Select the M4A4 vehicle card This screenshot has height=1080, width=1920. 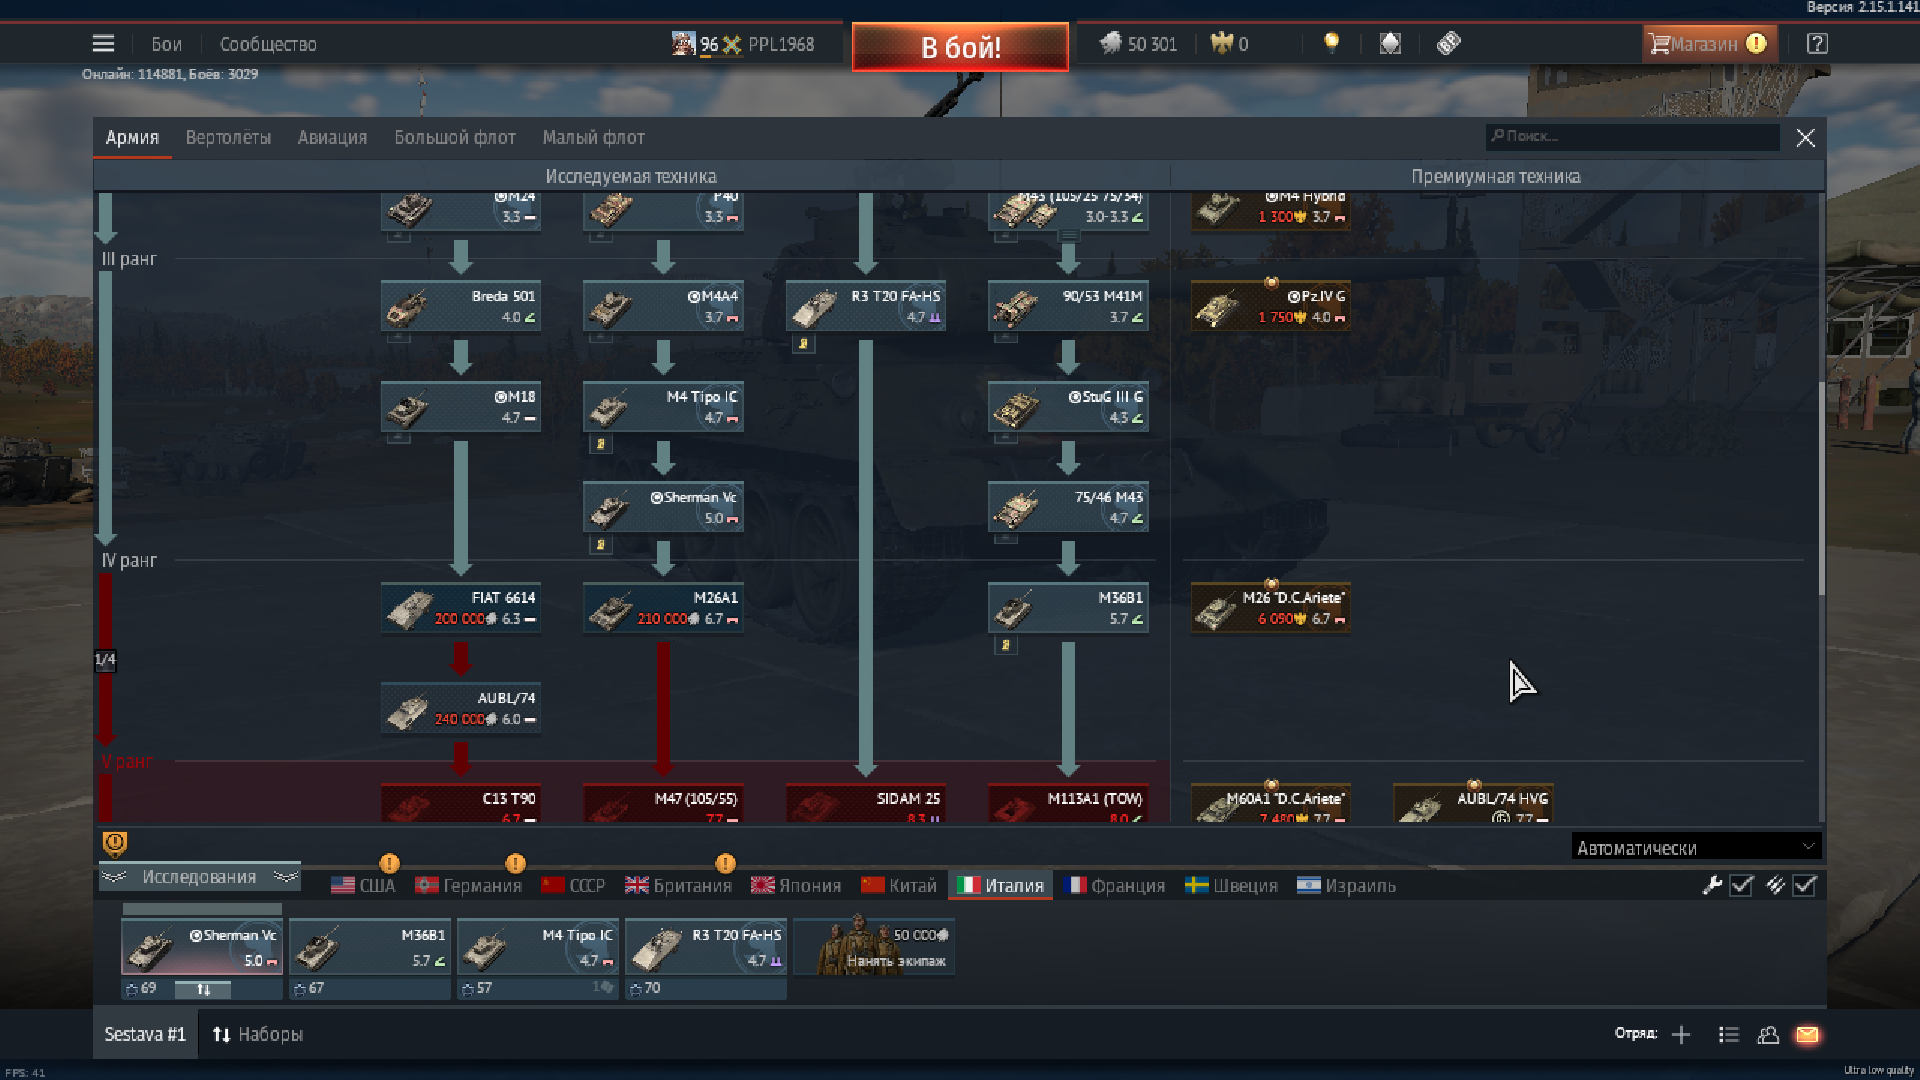(x=663, y=306)
